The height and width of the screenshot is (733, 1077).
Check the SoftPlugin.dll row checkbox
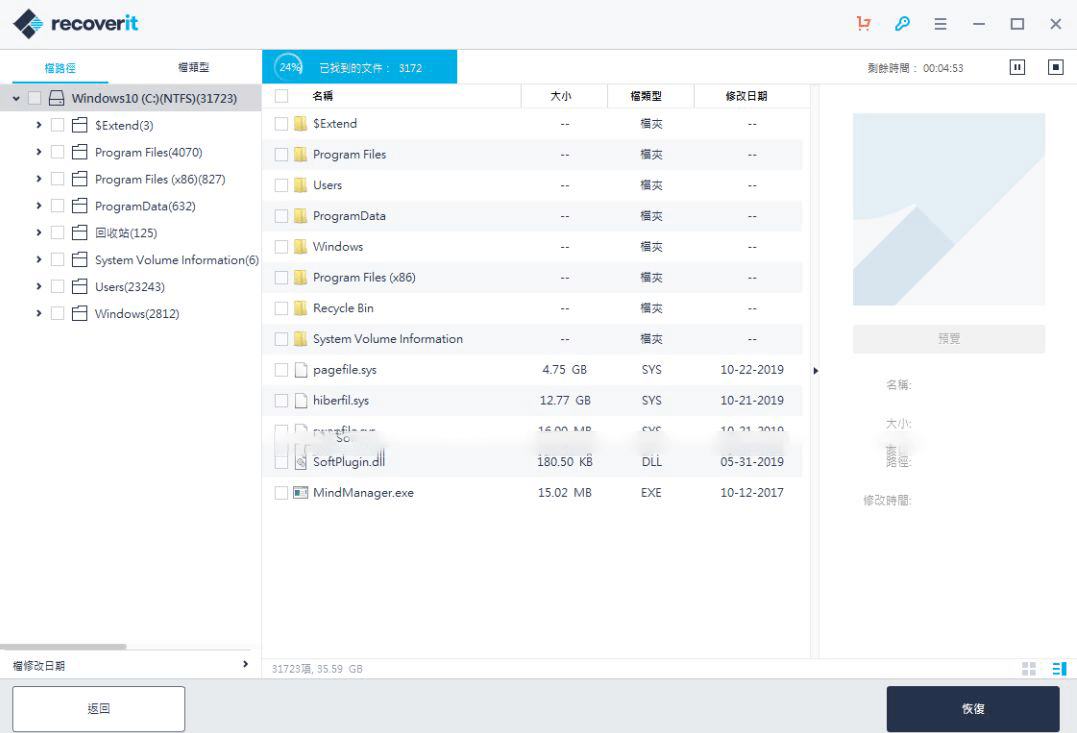click(x=281, y=462)
